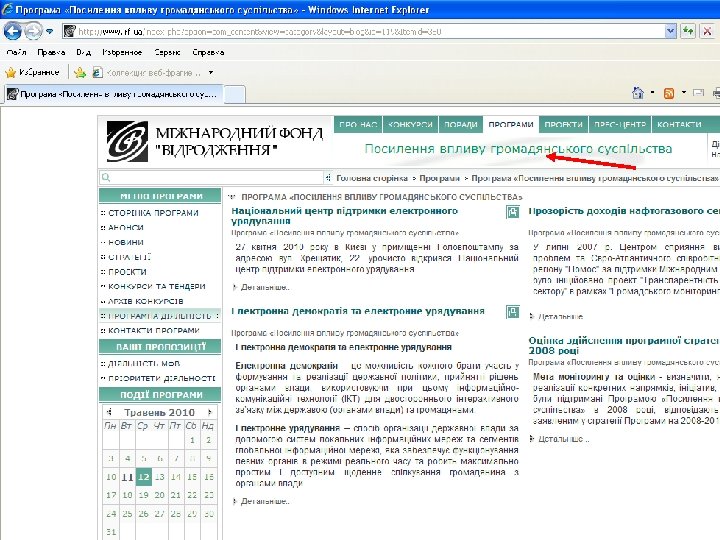The height and width of the screenshot is (540, 720).
Task: Go to previous month in calendar
Action: coord(109,412)
